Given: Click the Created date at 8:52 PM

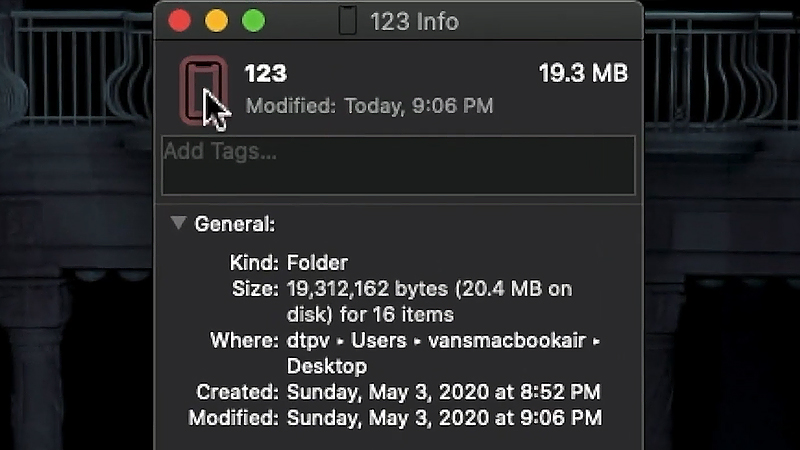Looking at the screenshot, I should pyautogui.click(x=444, y=392).
